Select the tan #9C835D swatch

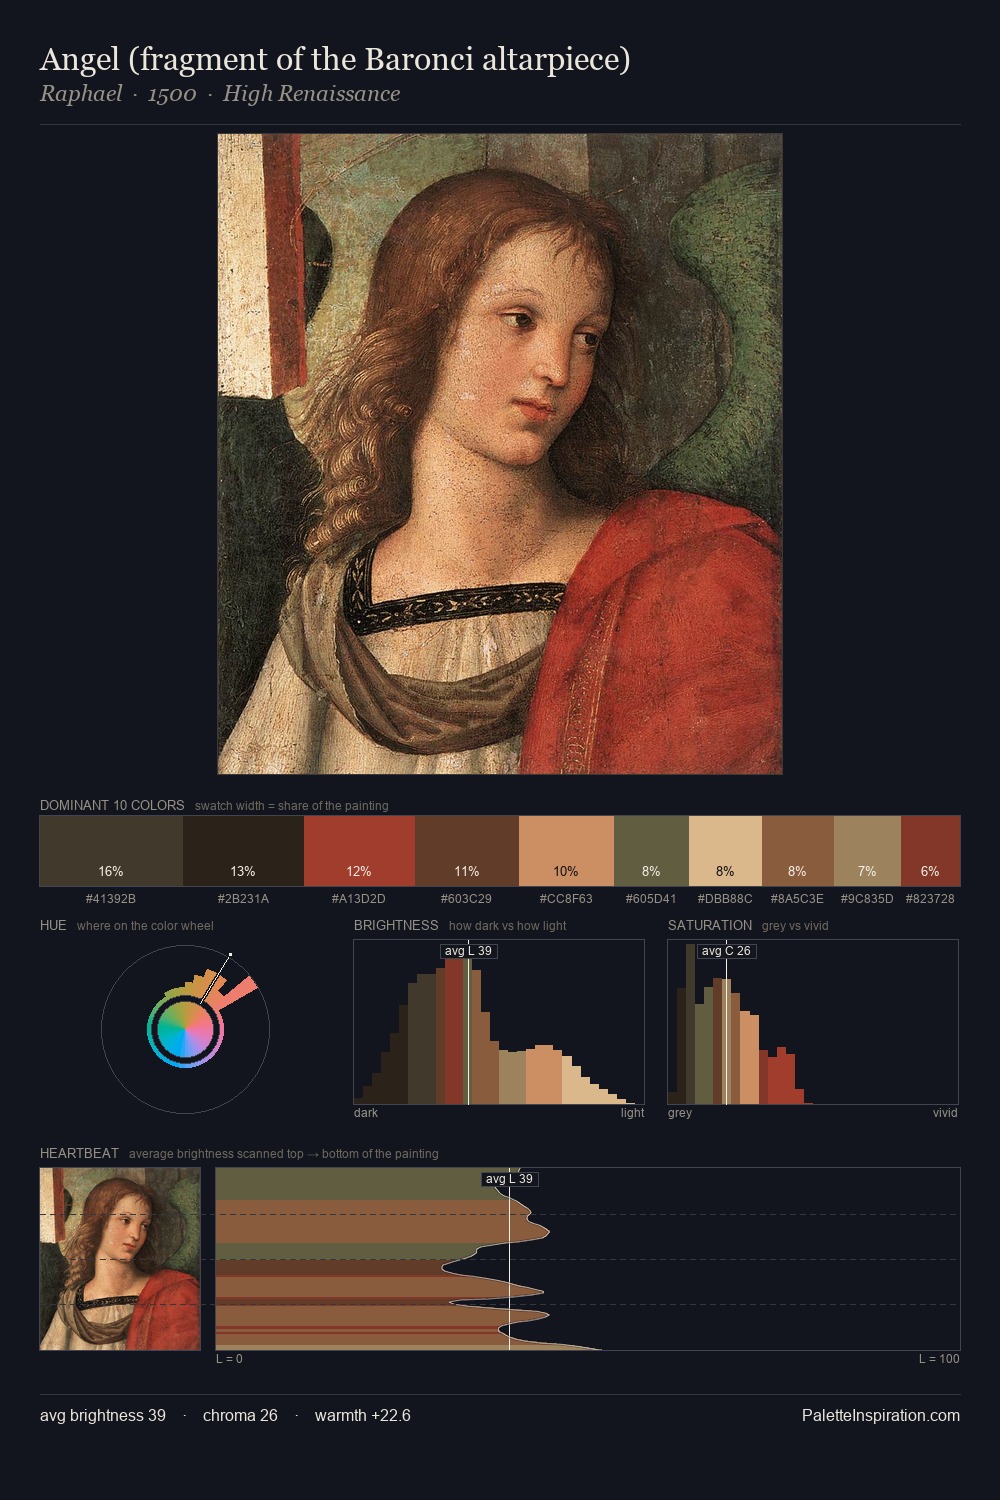(867, 851)
